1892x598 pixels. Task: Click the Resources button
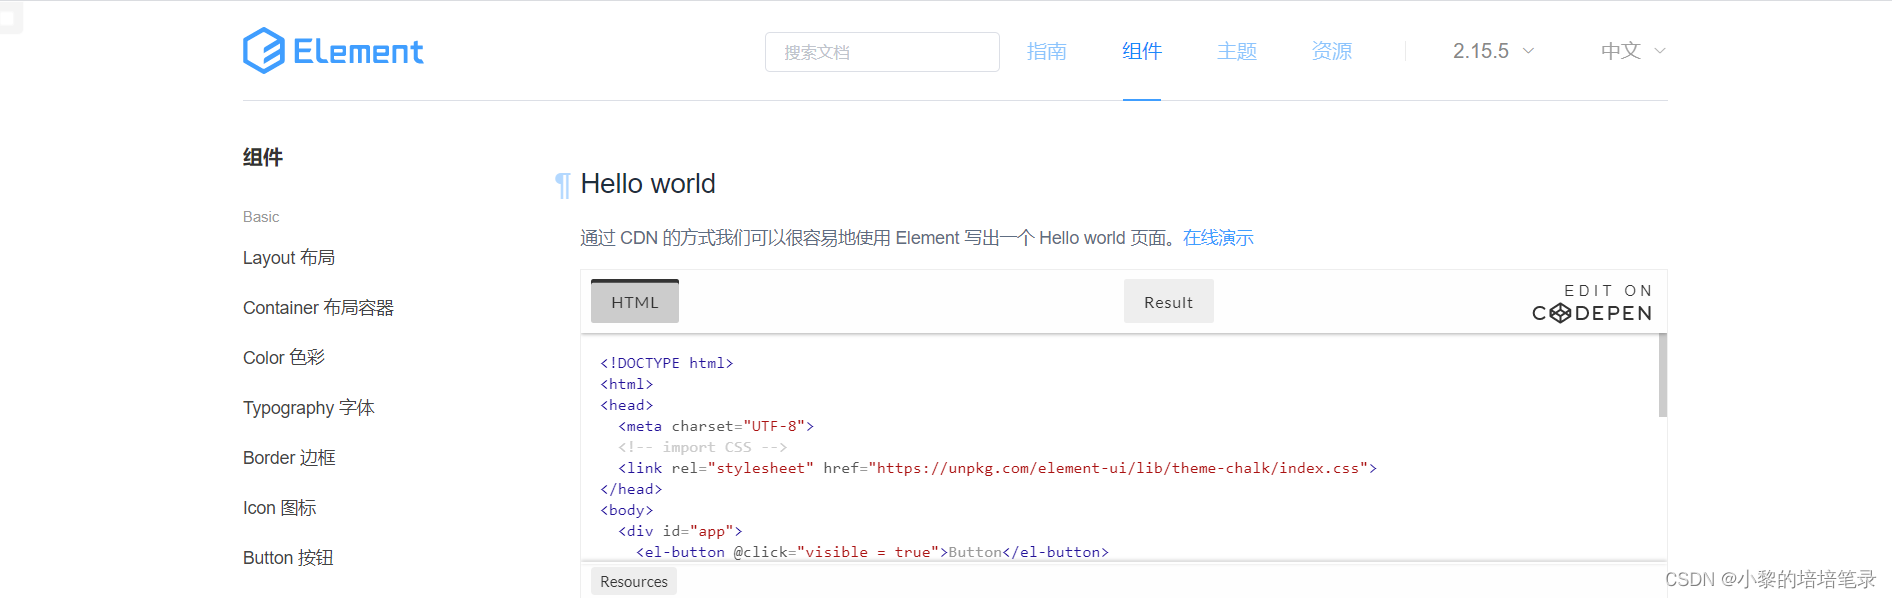click(x=634, y=581)
